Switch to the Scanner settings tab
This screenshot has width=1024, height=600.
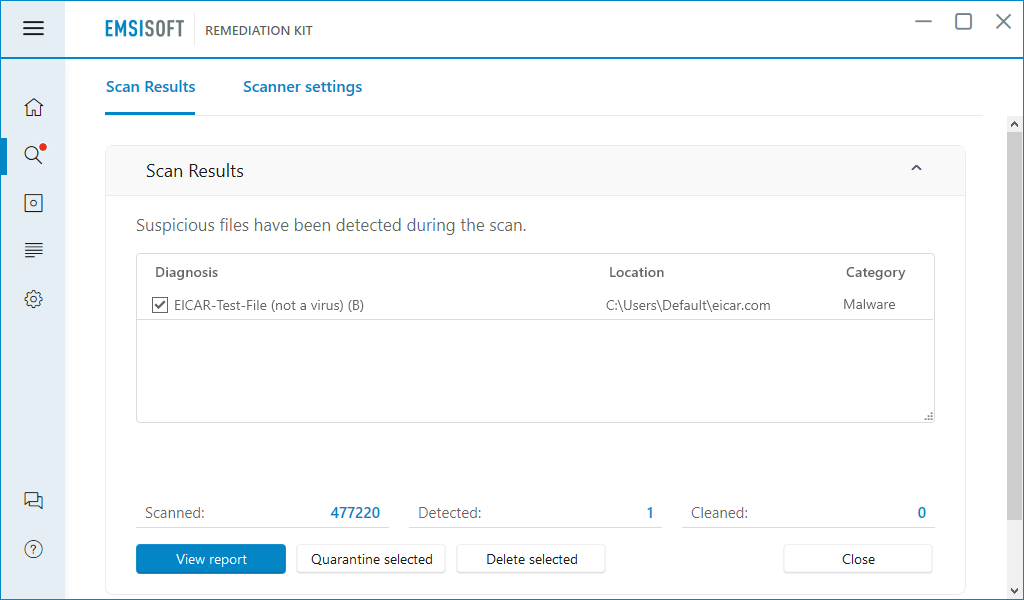[x=302, y=87]
